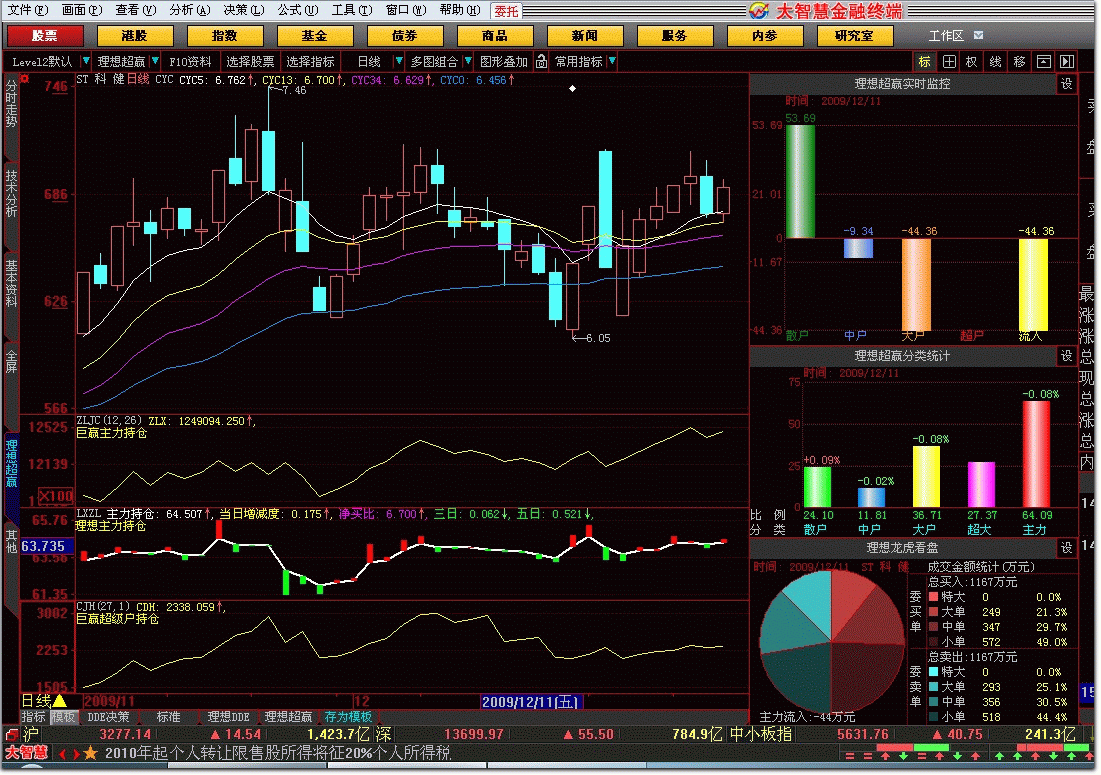1101x775 pixels.
Task: Open the 设 settings of 理想超赢实时监控
Action: (1067, 84)
